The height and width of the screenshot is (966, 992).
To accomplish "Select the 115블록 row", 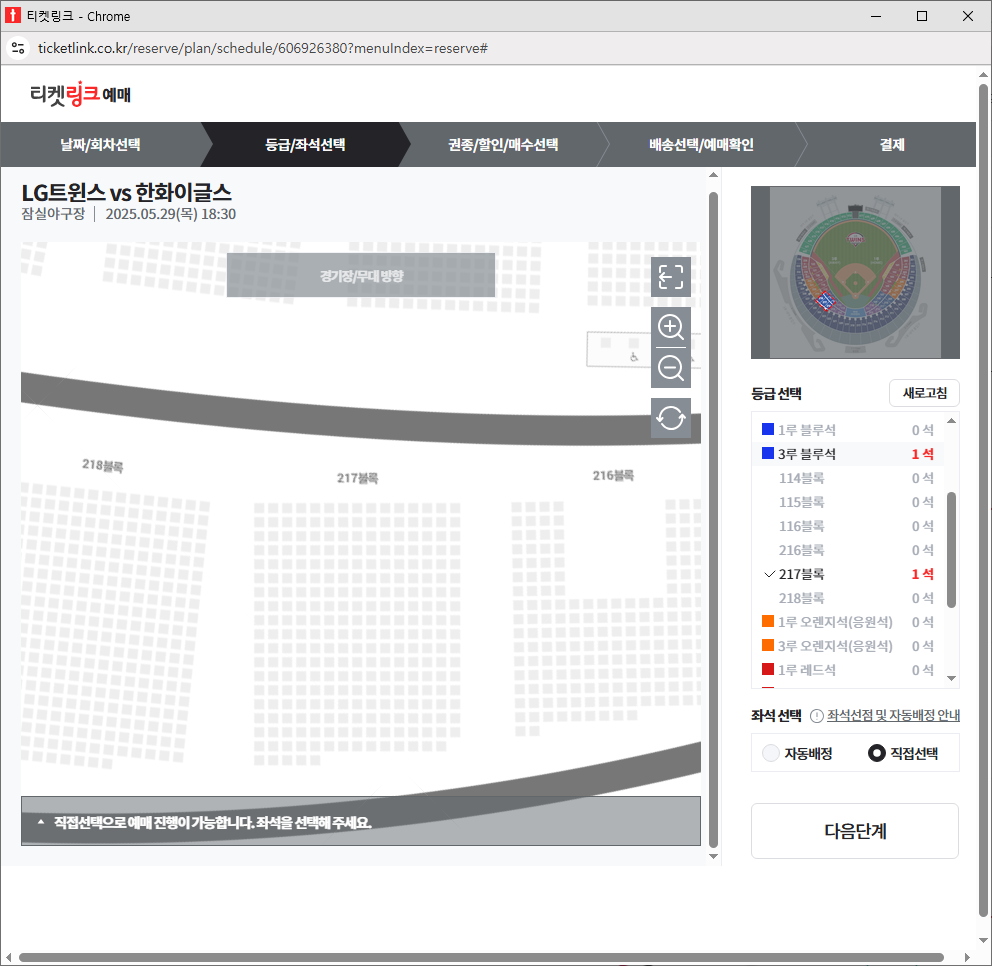I will coord(848,502).
